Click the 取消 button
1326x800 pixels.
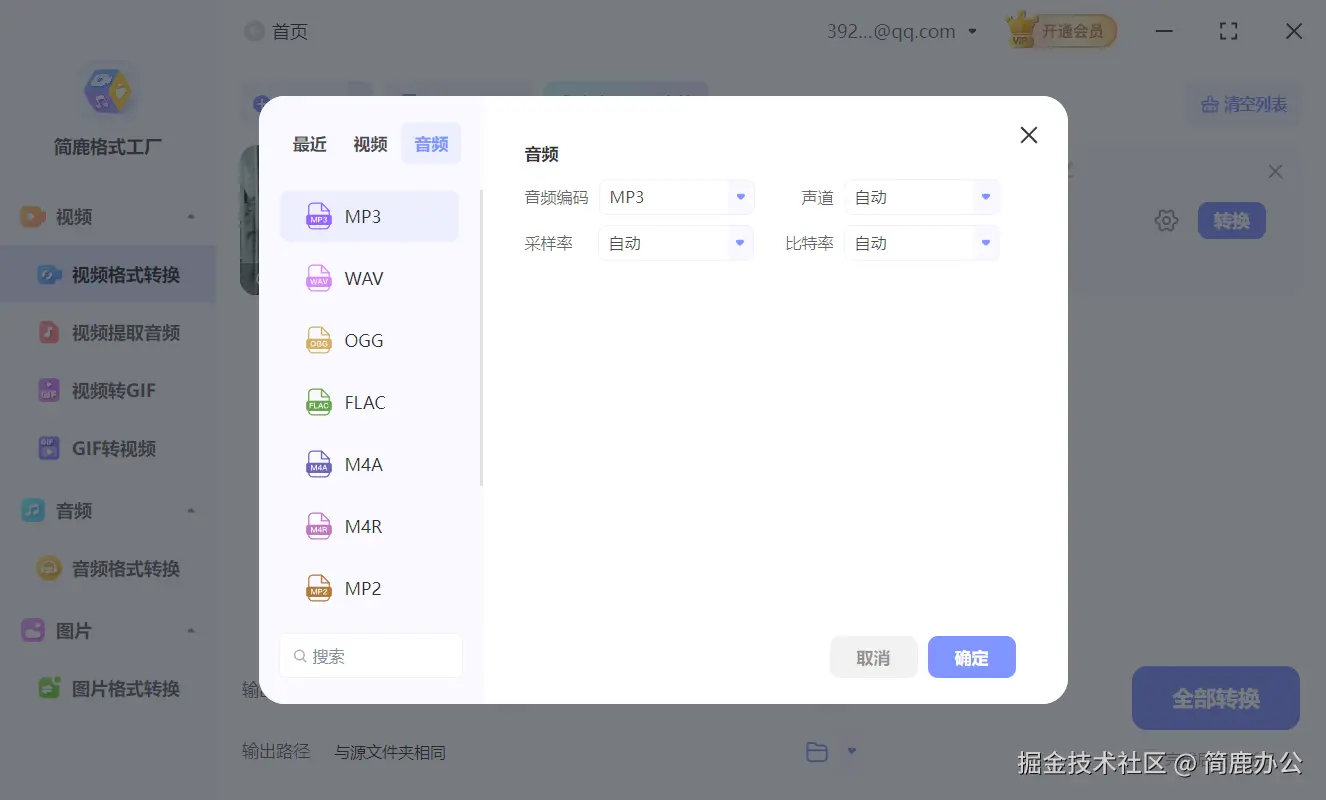[873, 657]
